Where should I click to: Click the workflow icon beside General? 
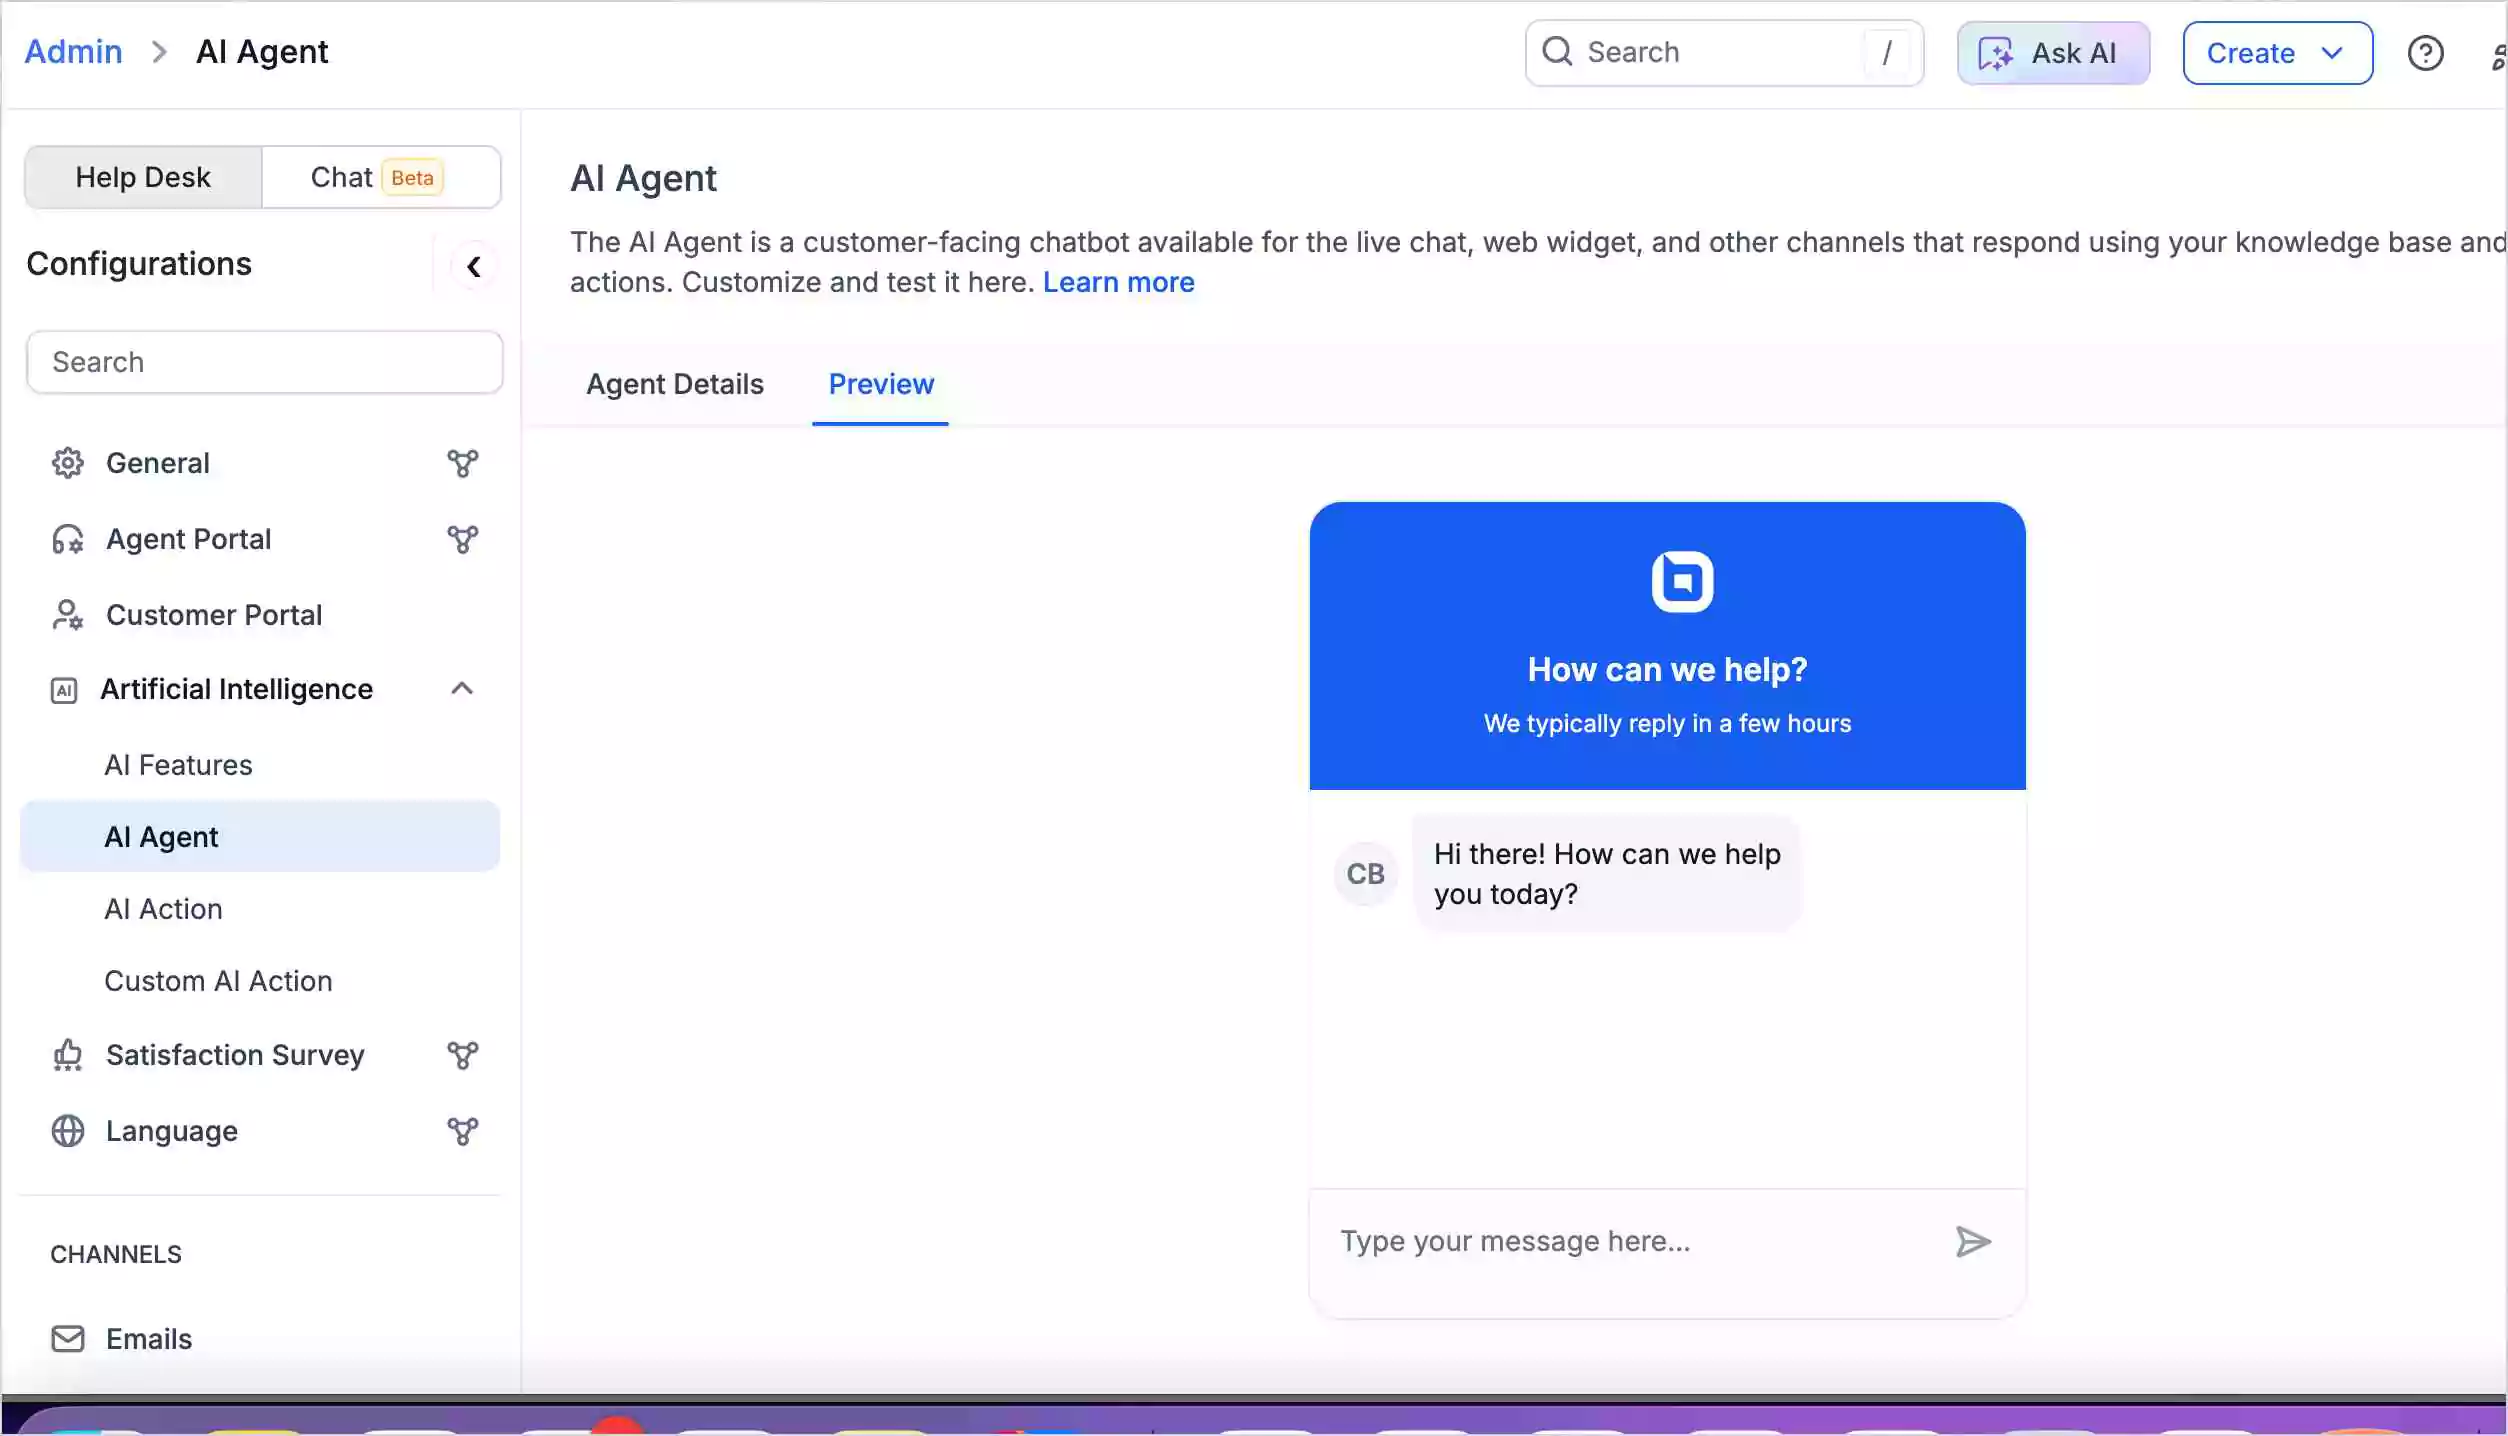click(462, 463)
